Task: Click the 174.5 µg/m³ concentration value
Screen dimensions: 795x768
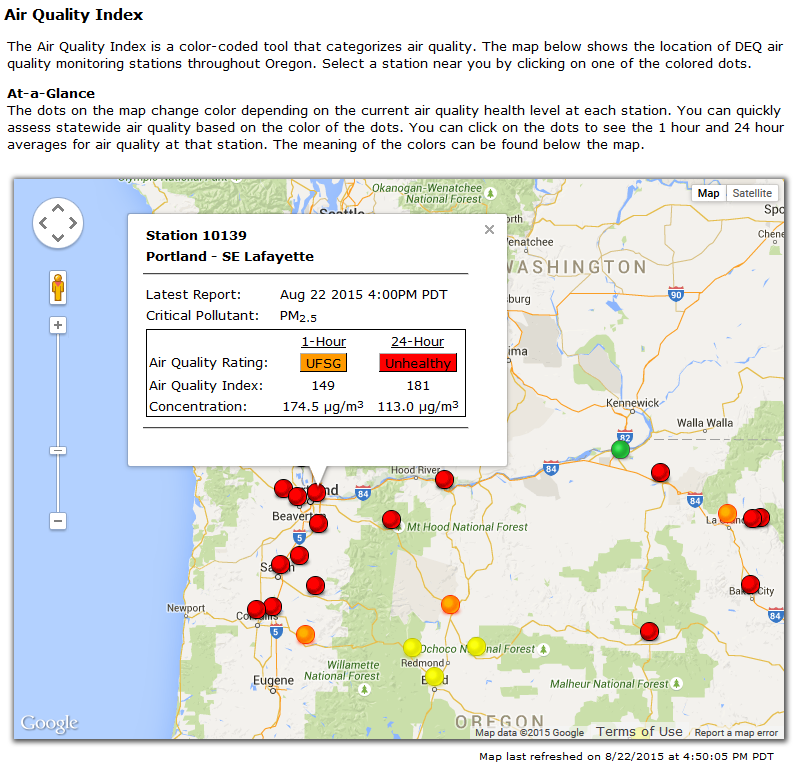Action: click(323, 406)
